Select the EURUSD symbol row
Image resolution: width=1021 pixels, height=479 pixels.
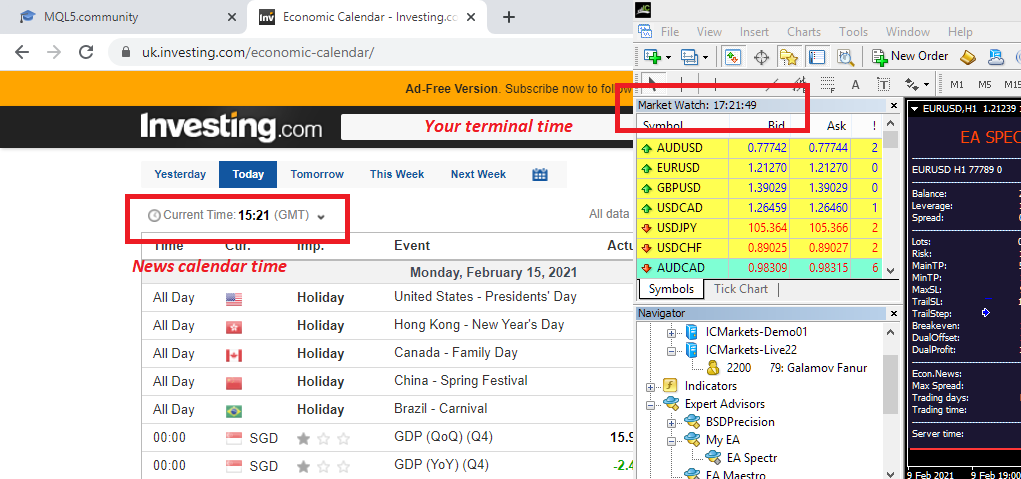pos(759,168)
